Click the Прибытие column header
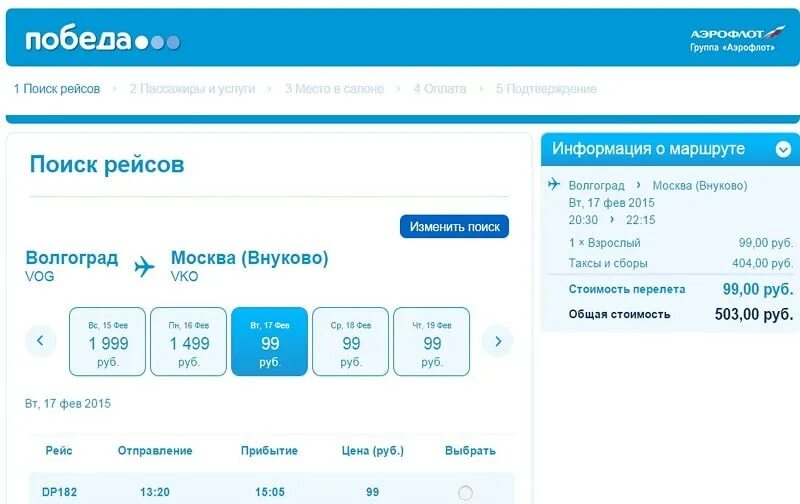Screen dimensions: 800x504 (269, 450)
